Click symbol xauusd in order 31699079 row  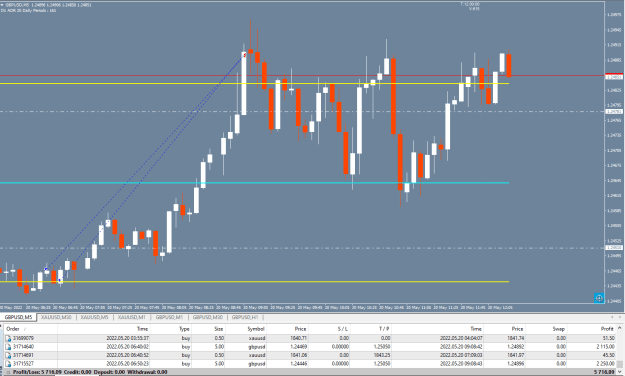coord(257,339)
